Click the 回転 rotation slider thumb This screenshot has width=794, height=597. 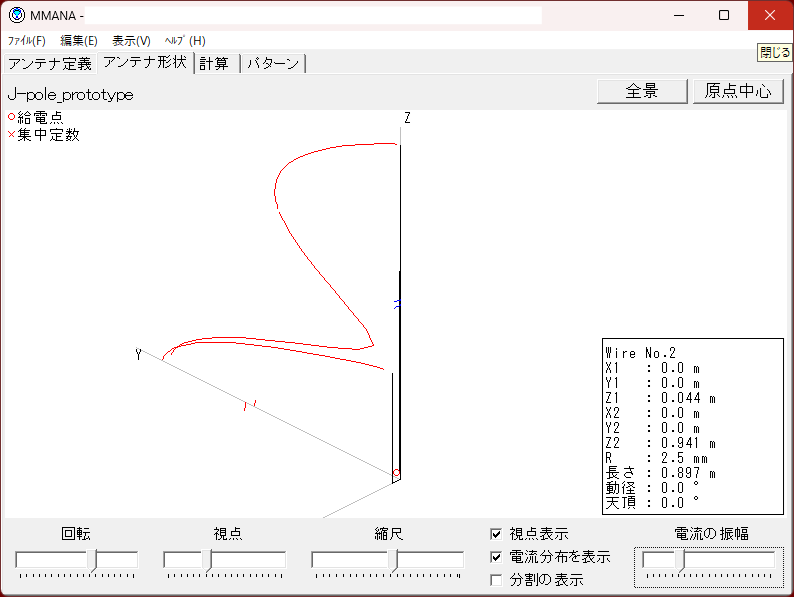pyautogui.click(x=93, y=560)
